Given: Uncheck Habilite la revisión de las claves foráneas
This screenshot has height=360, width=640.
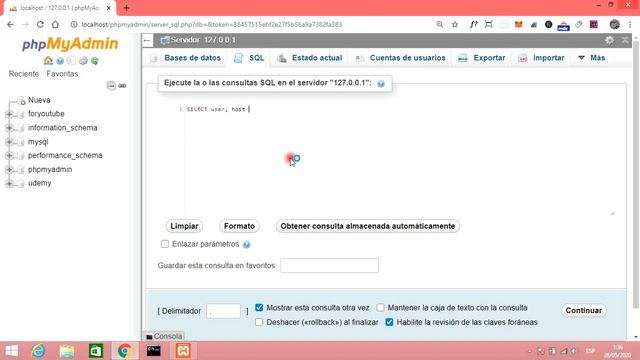Looking at the screenshot, I should click(389, 322).
